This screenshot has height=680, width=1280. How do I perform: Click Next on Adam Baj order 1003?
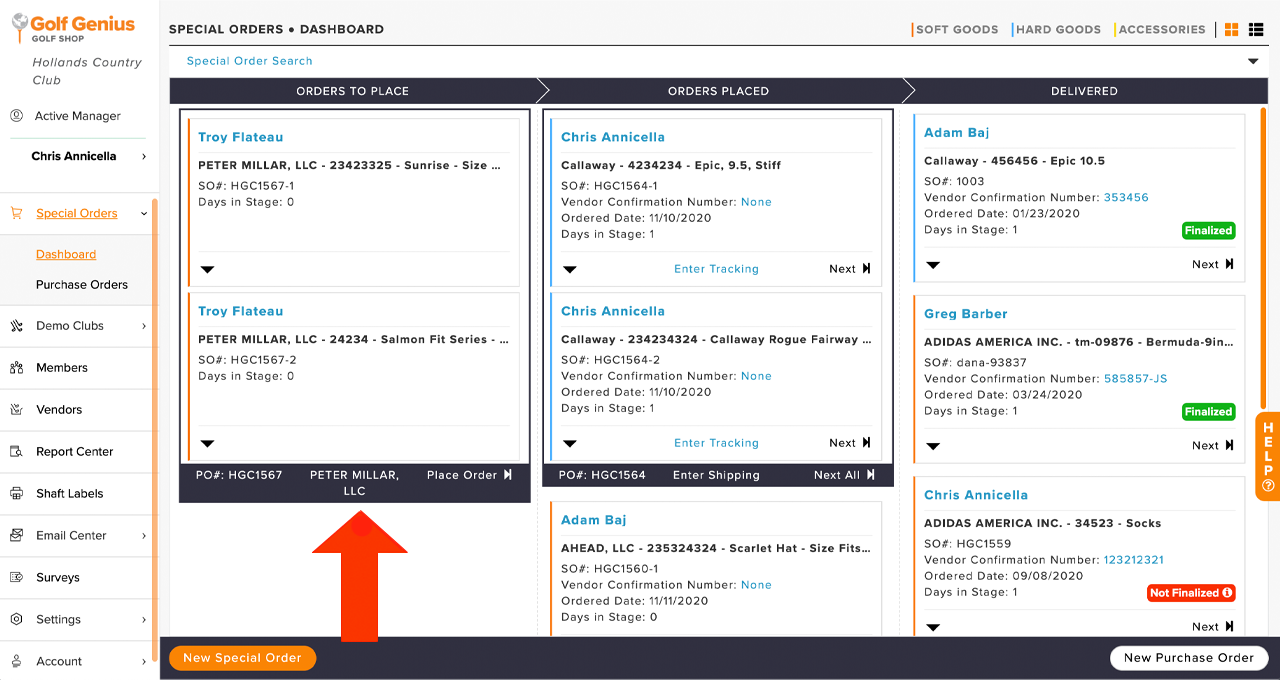coord(1213,265)
